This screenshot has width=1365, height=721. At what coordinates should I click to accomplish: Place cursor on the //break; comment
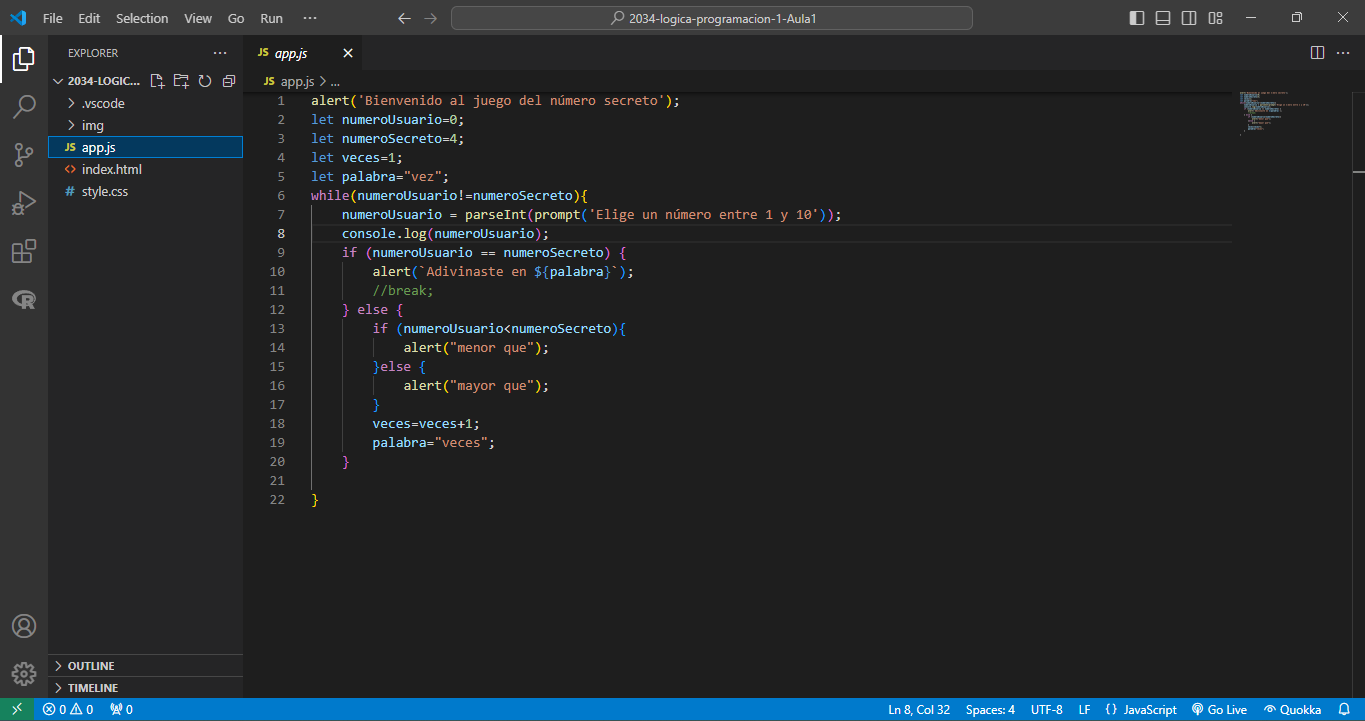pyautogui.click(x=403, y=290)
